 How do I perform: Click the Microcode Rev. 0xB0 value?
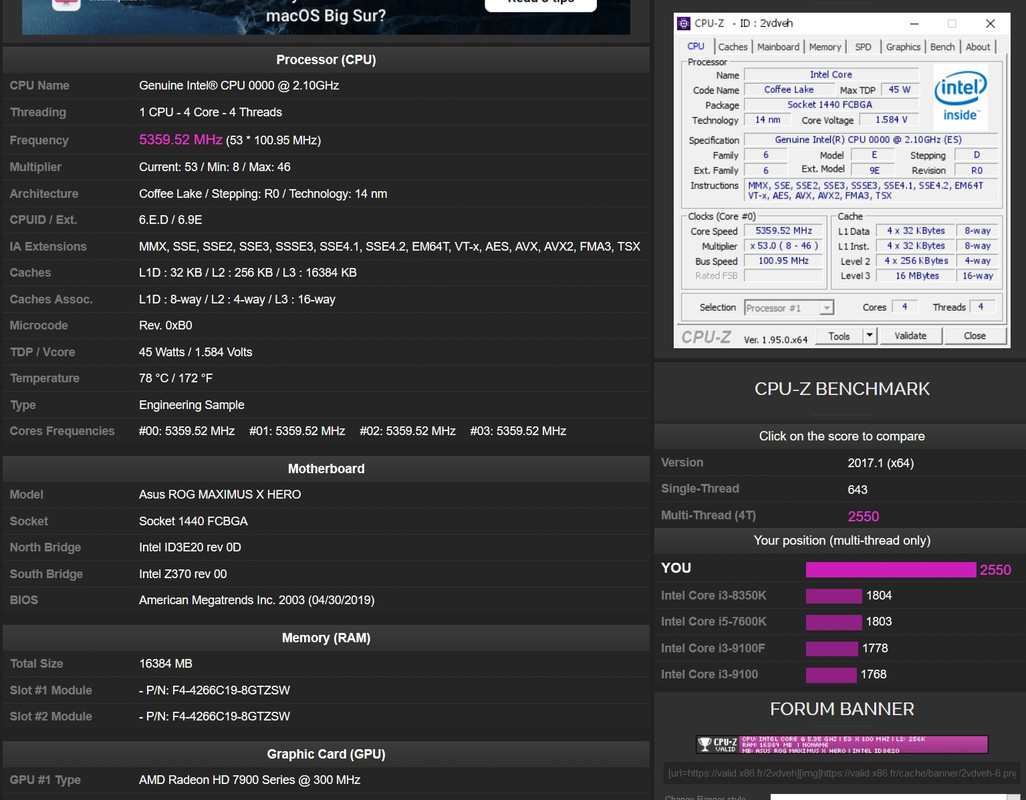(x=166, y=326)
